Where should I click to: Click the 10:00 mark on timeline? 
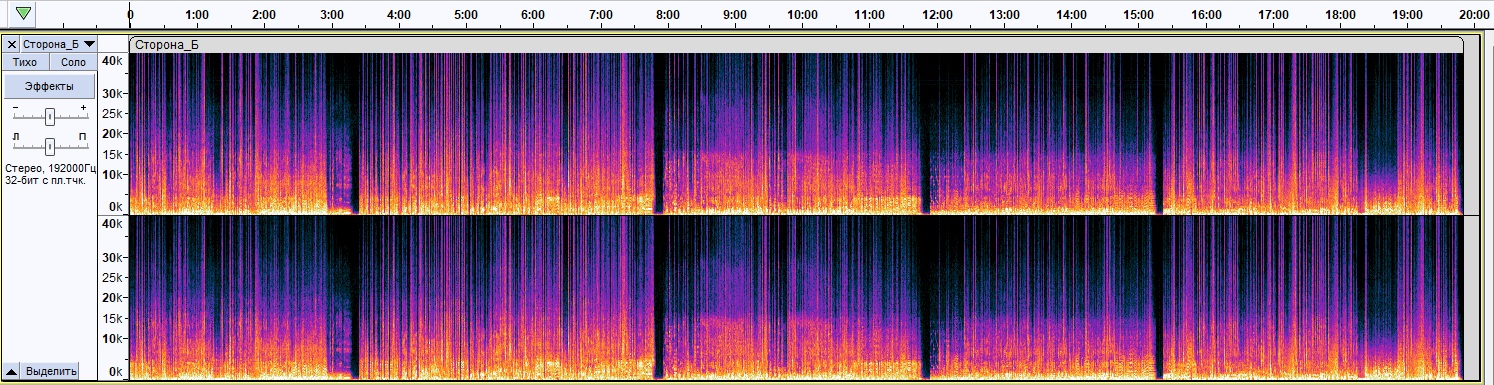click(803, 15)
